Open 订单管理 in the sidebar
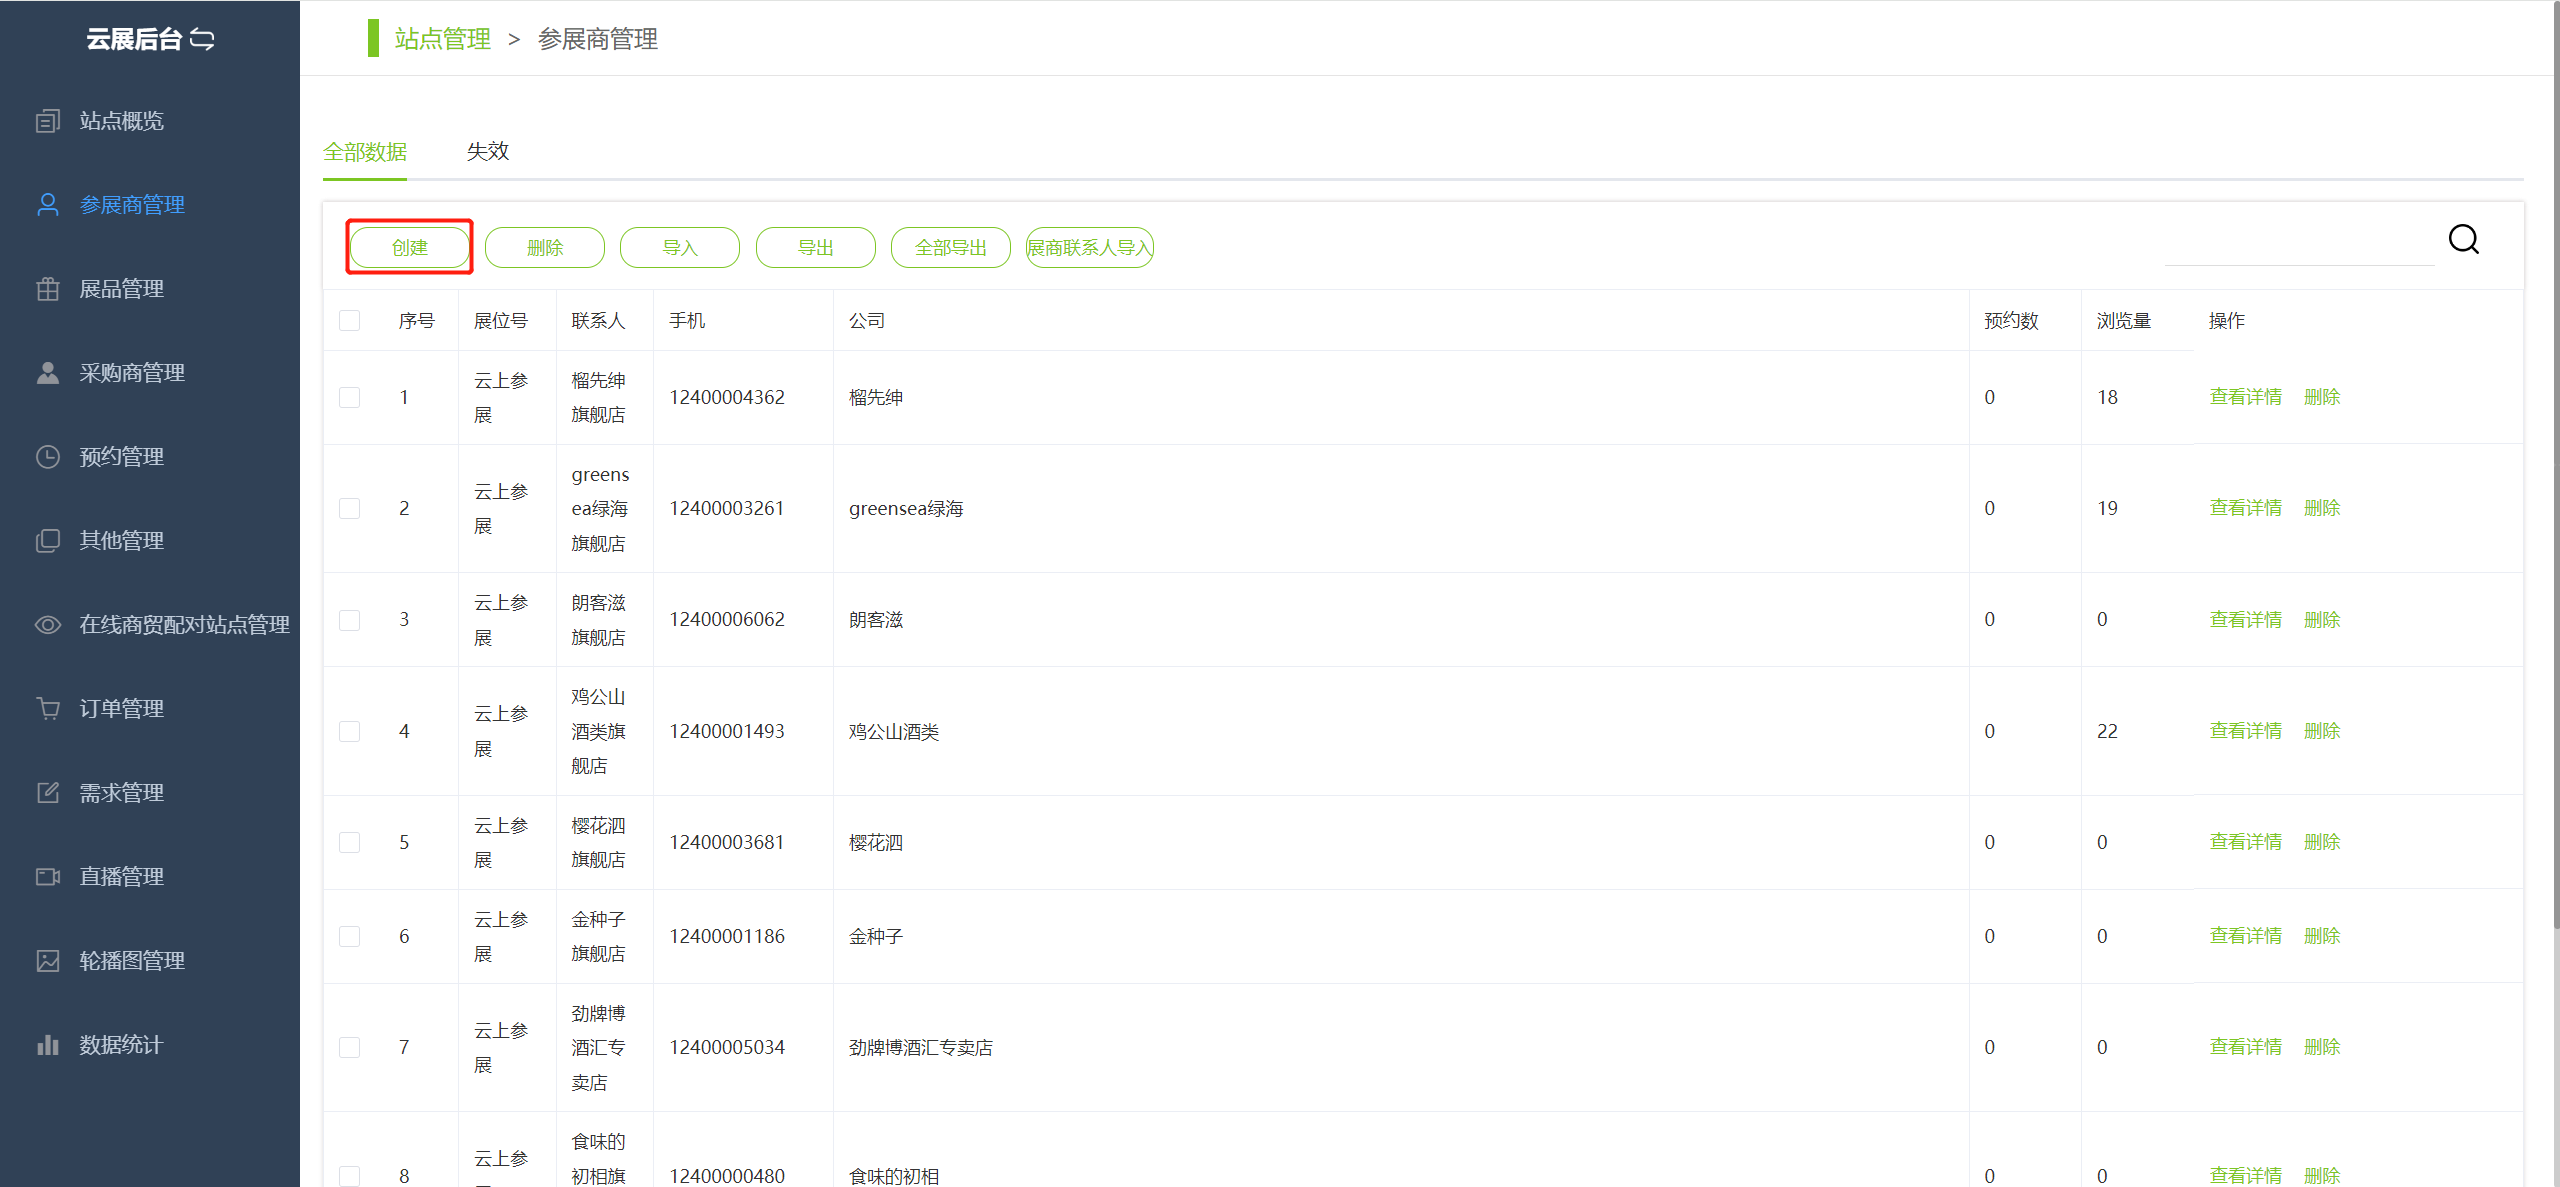 tap(122, 709)
